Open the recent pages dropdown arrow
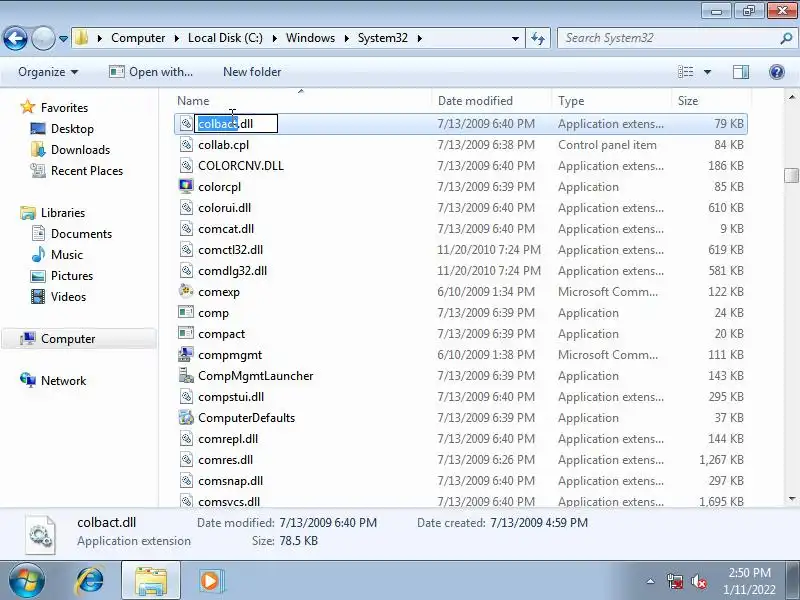The height and width of the screenshot is (600, 800). coord(63,38)
